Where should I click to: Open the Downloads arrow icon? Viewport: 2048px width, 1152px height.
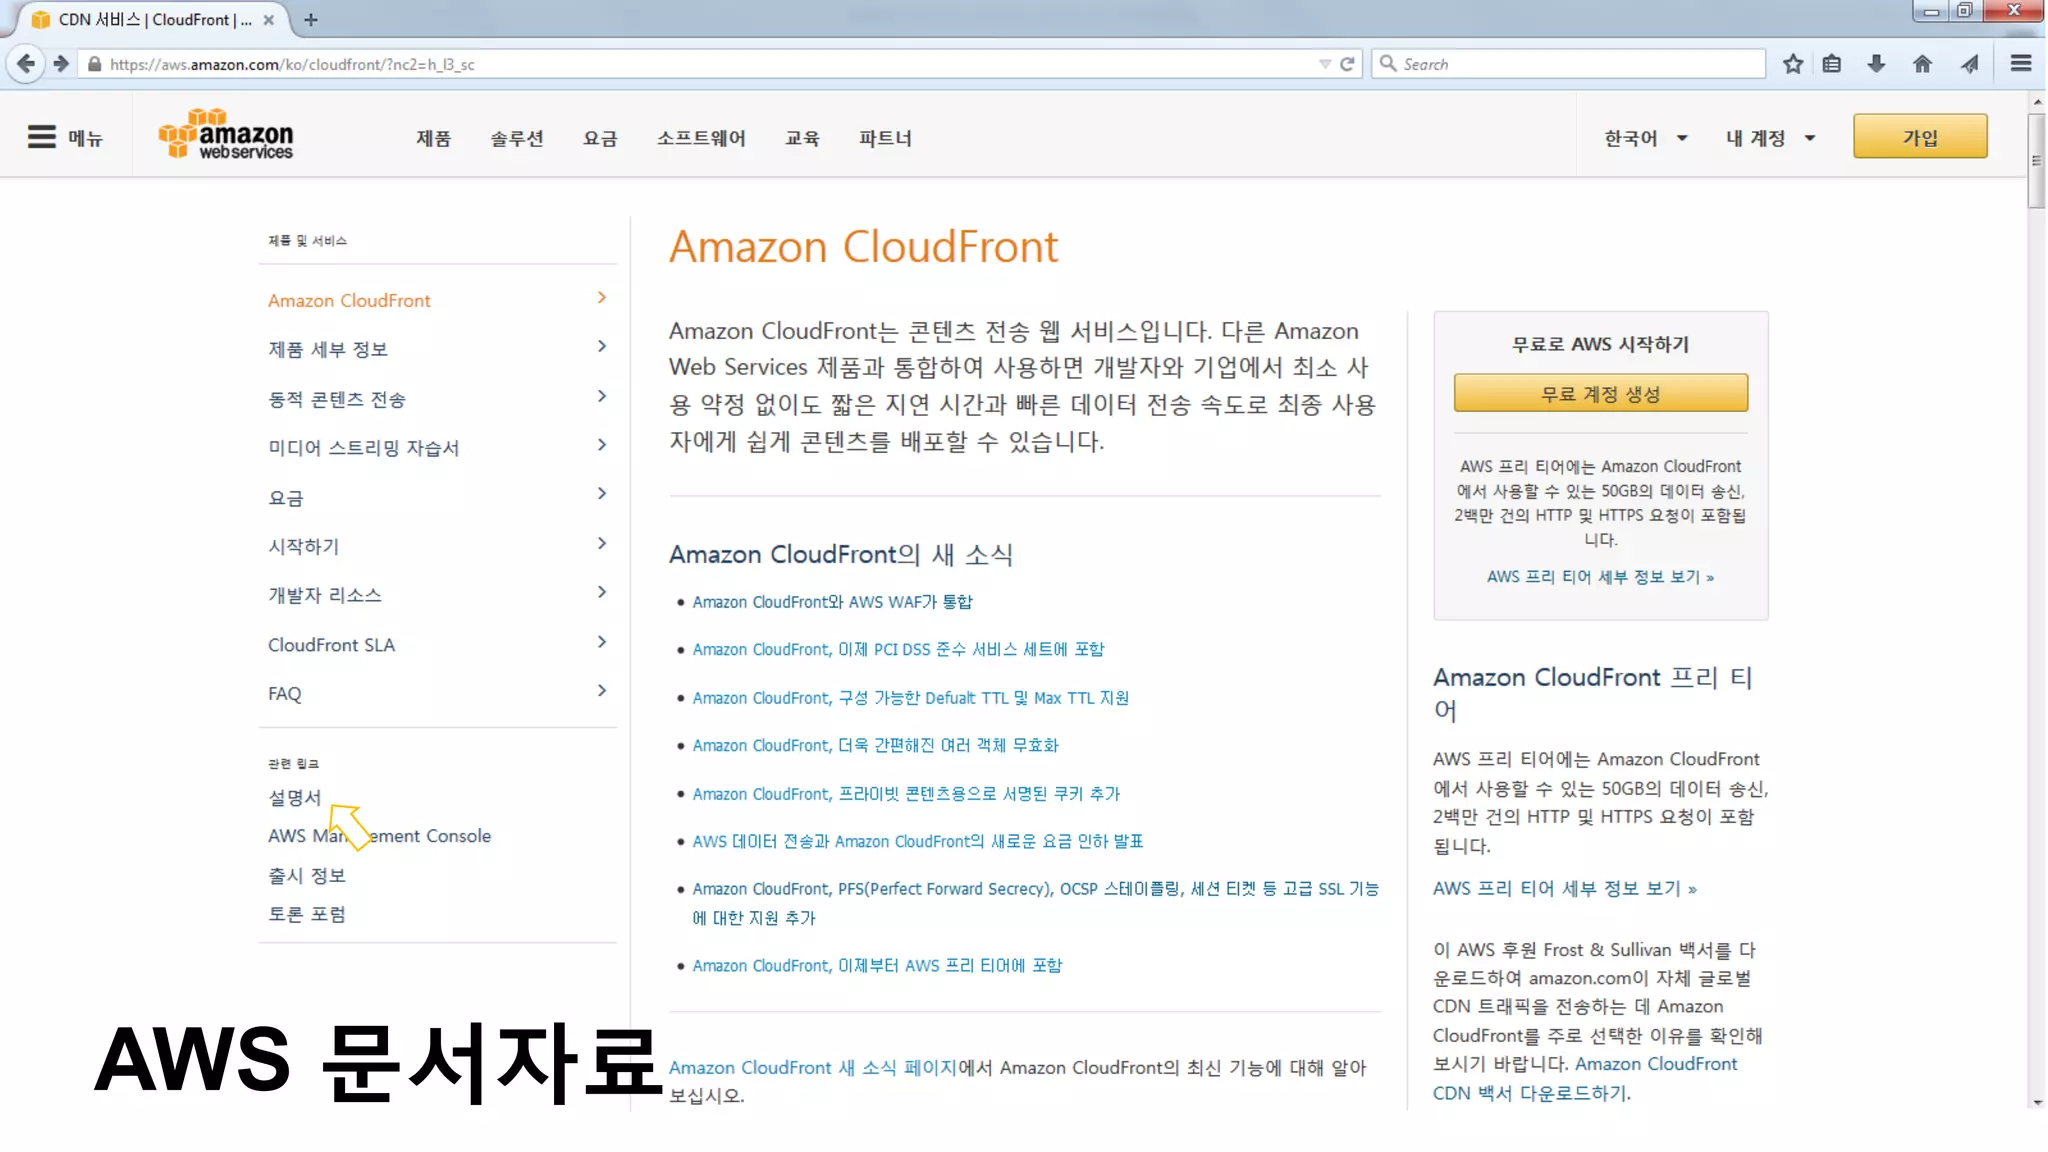[1876, 64]
